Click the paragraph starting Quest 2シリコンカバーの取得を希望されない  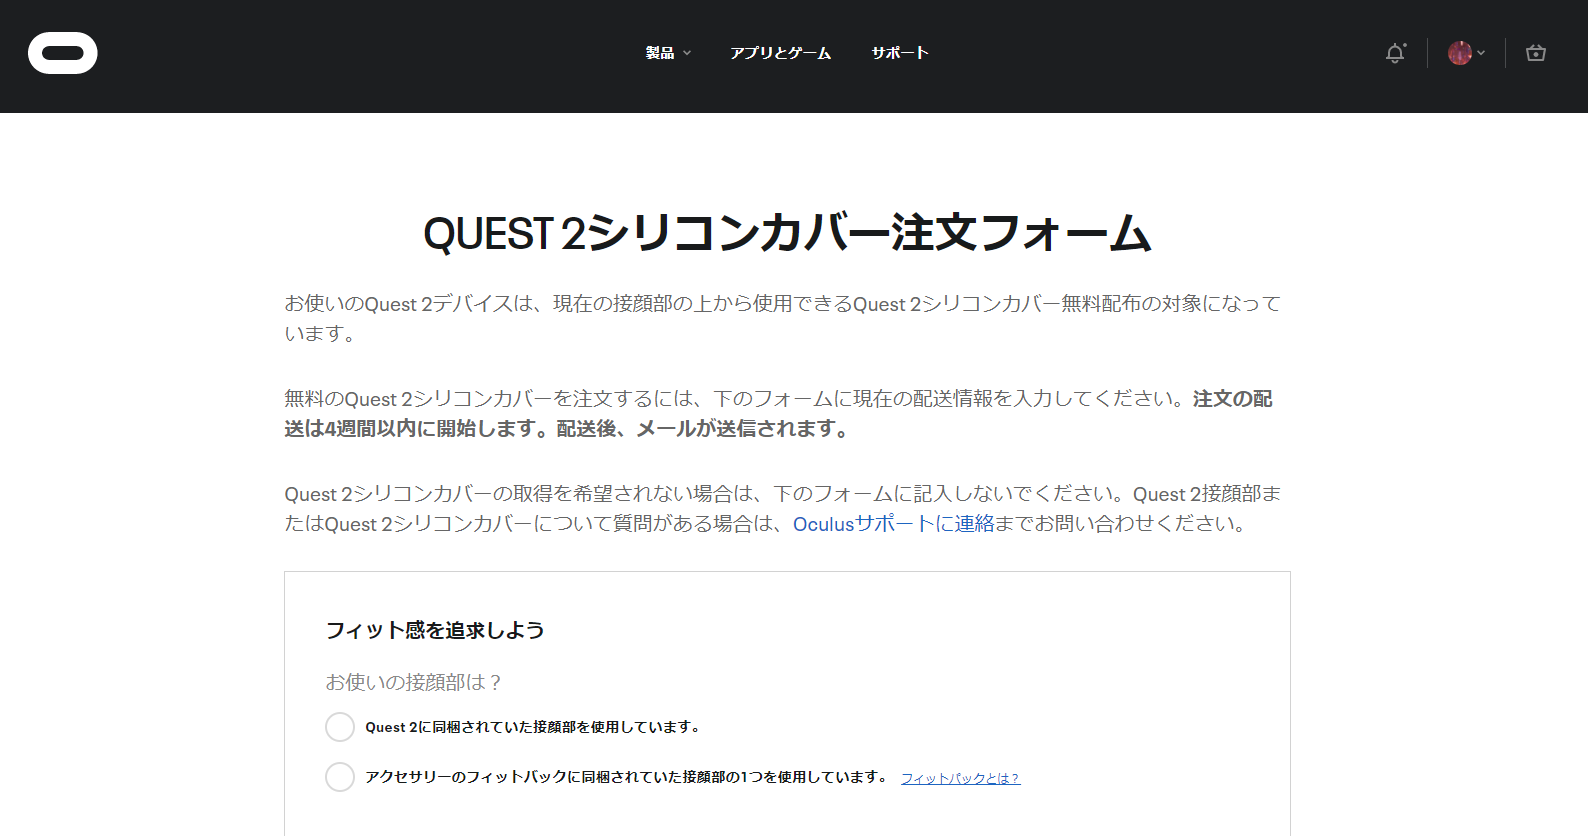(783, 509)
